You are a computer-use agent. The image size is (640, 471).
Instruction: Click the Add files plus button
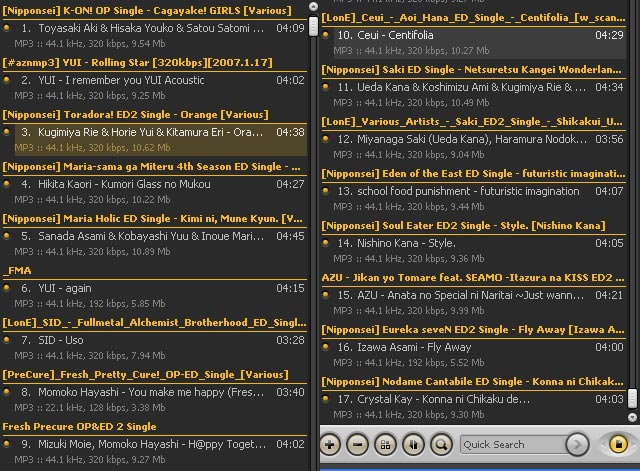[x=330, y=444]
